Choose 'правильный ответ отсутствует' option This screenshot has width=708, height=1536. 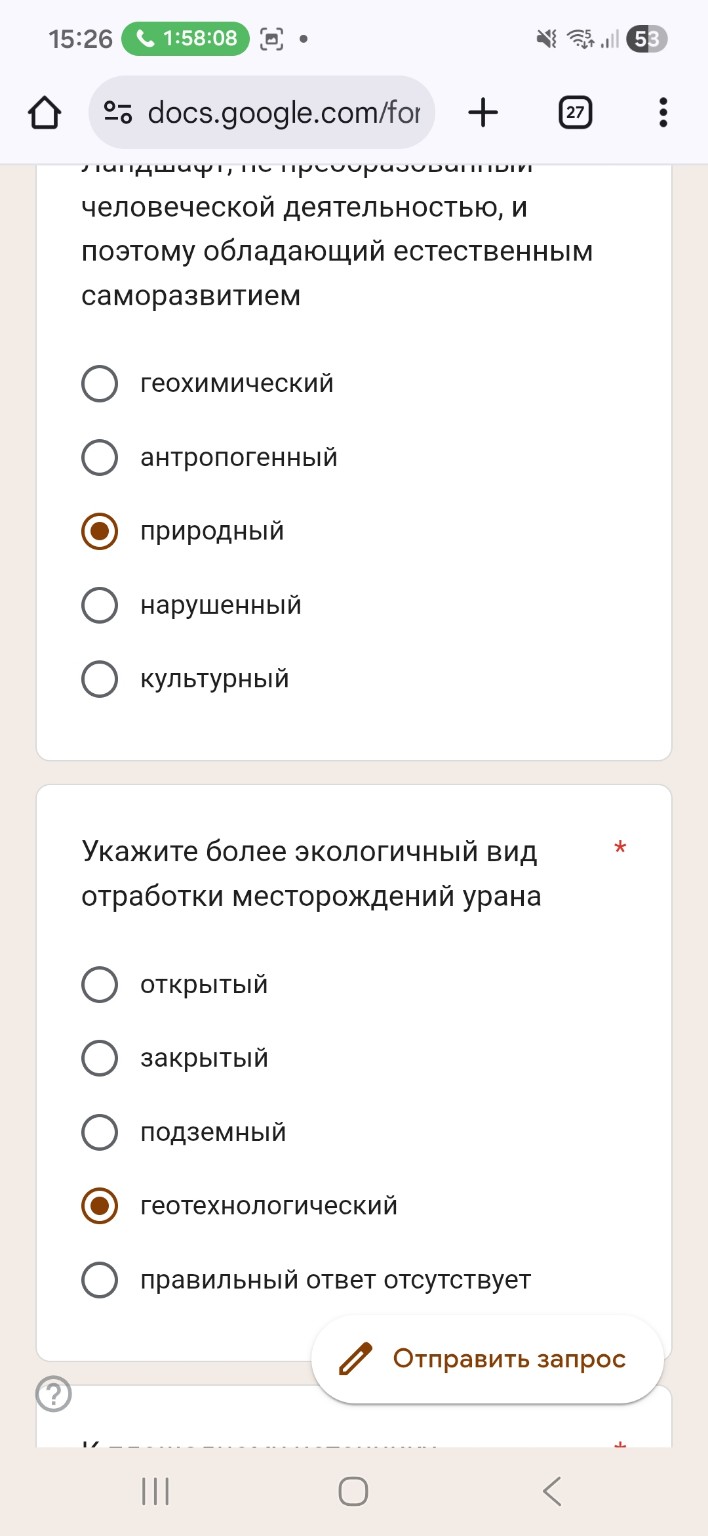click(99, 1279)
